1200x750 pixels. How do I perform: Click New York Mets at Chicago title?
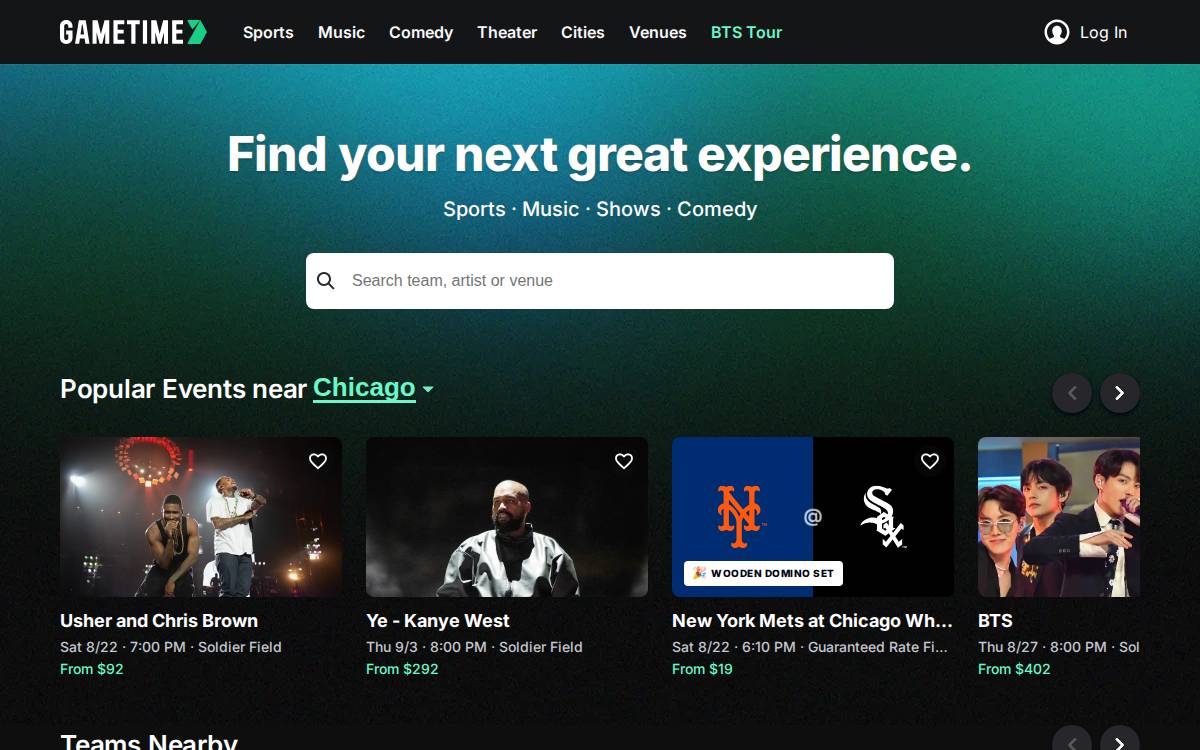(812, 621)
